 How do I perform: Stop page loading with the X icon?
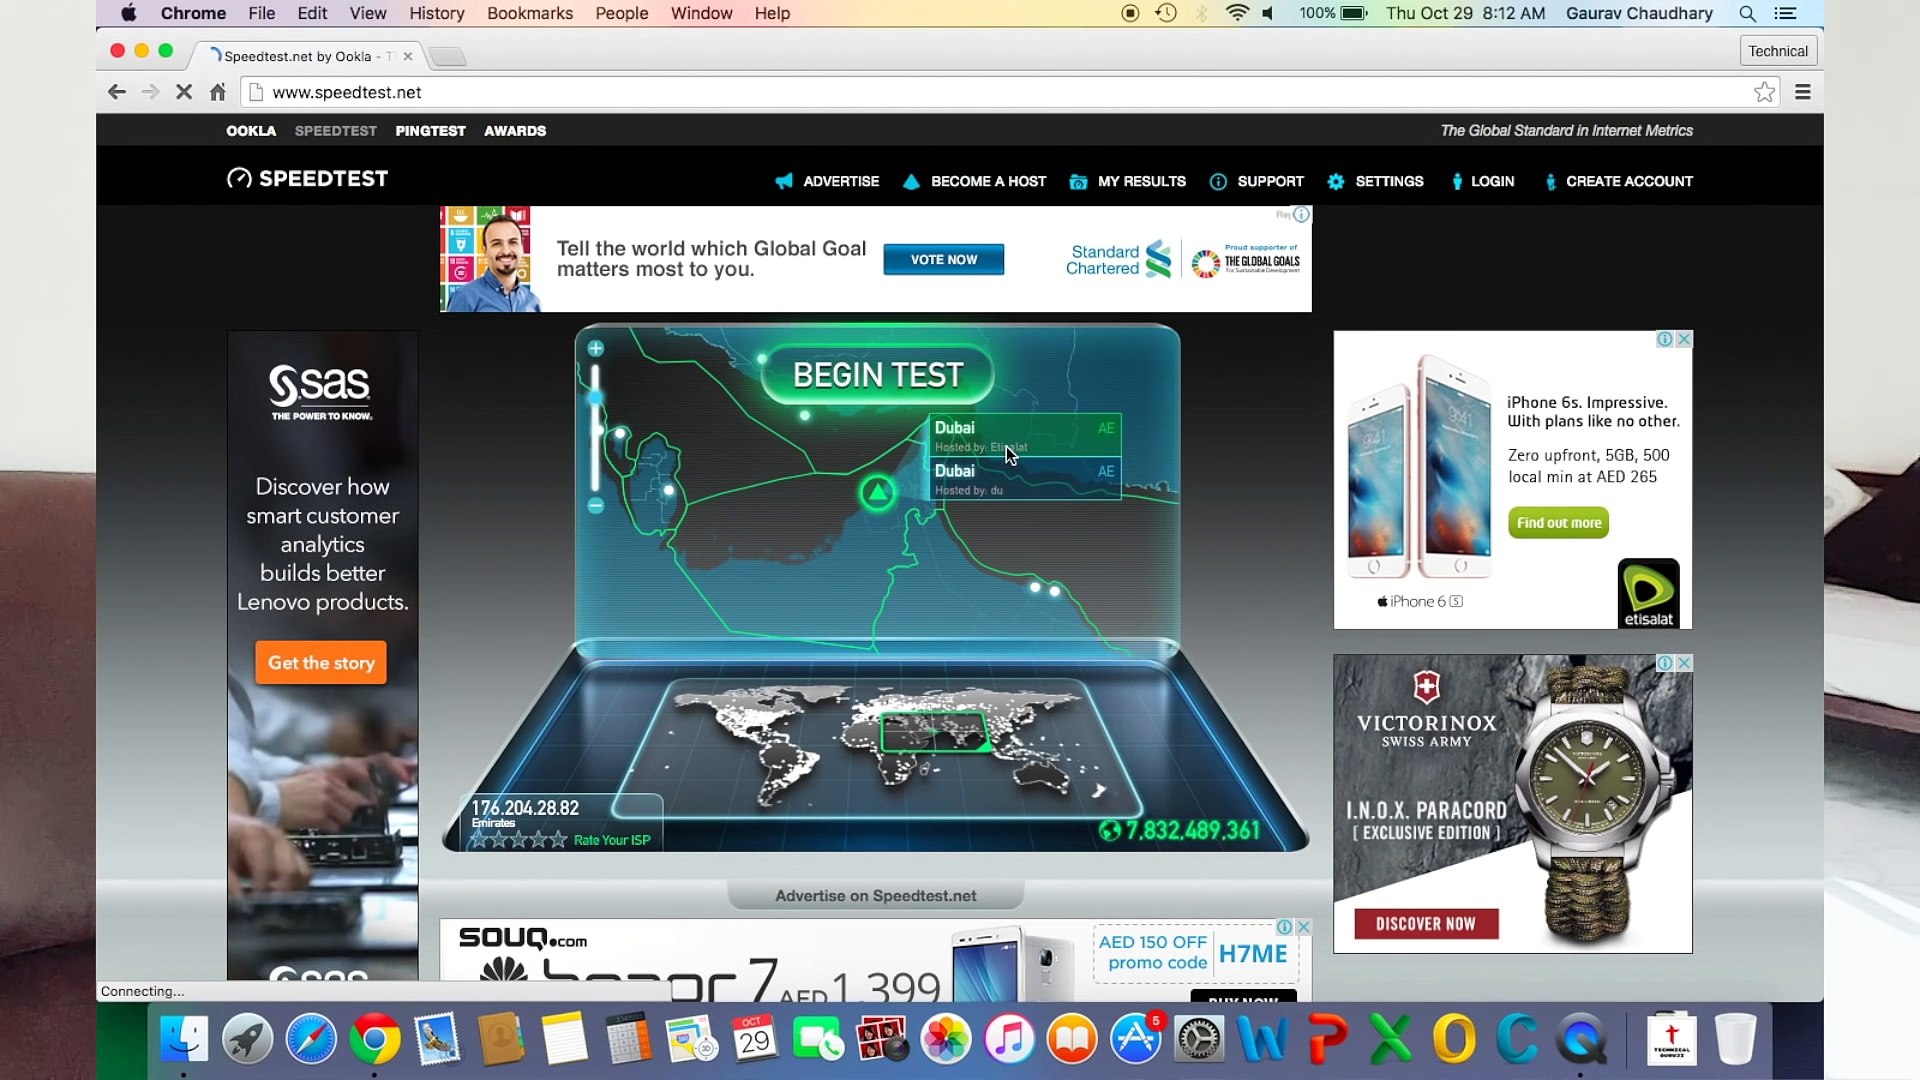tap(184, 91)
